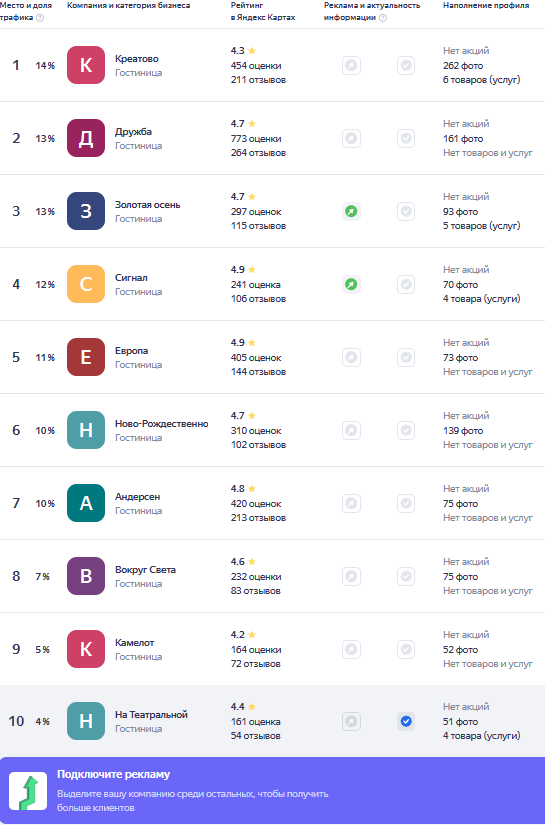Open the orange Сигнал avatar tile

coord(86,284)
